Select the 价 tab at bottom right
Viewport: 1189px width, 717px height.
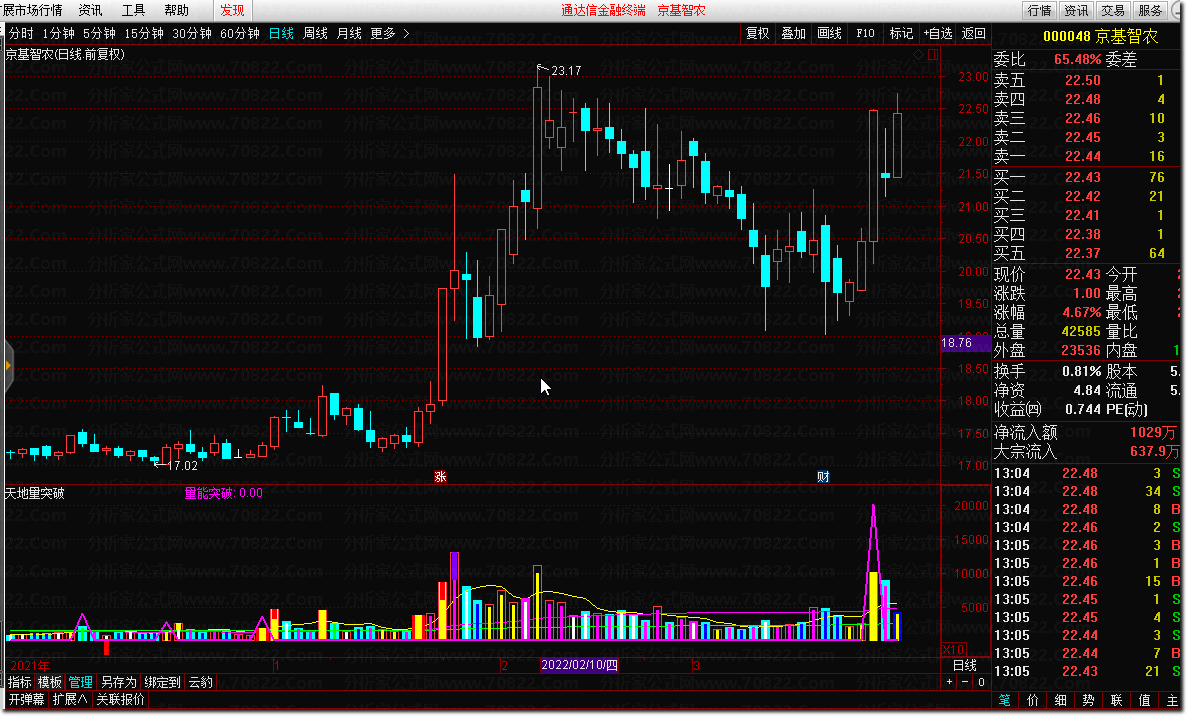1032,700
